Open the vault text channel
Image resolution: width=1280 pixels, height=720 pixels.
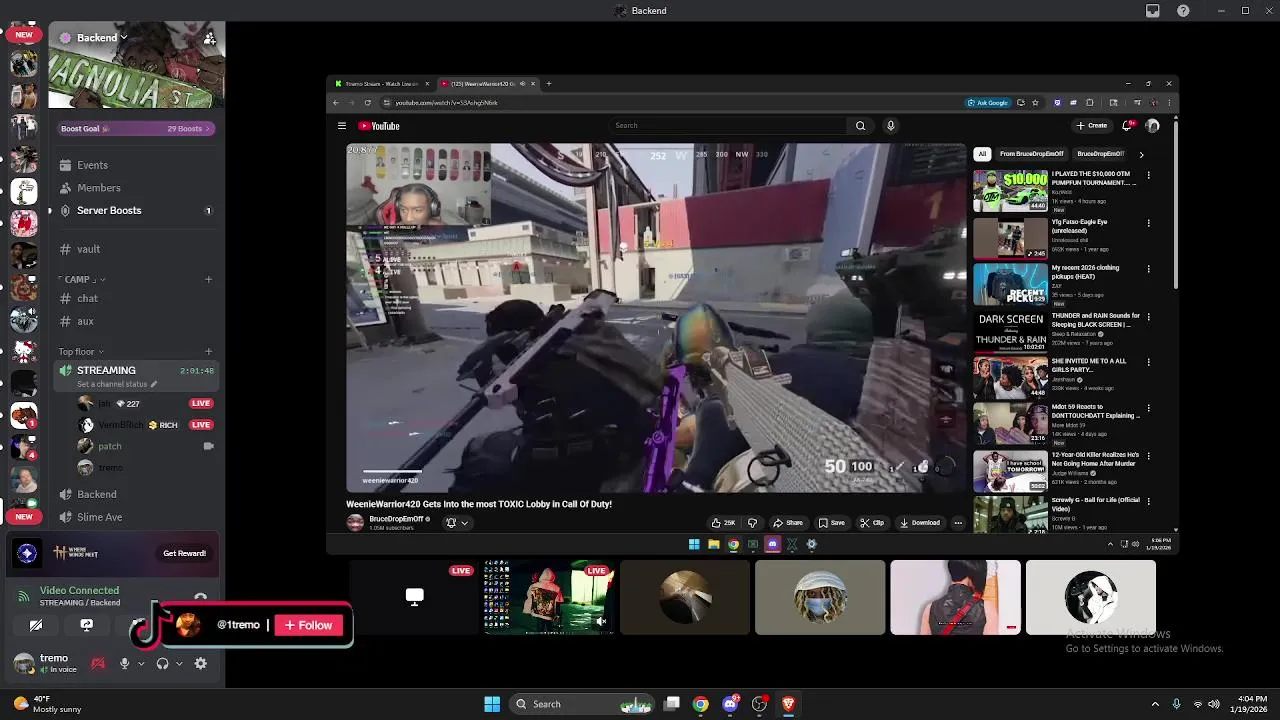[x=136, y=249]
